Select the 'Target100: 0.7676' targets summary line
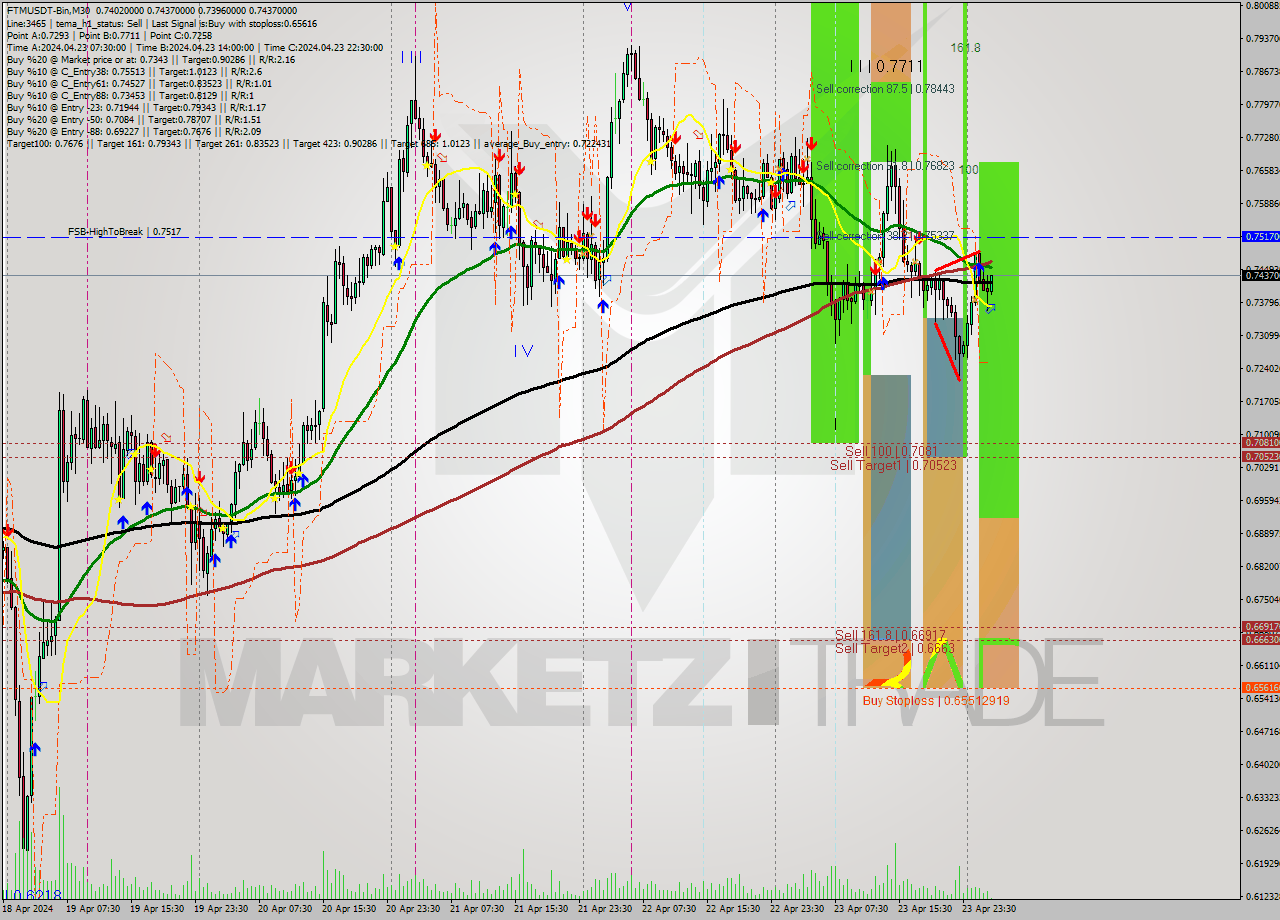Viewport: 1280px width, 920px height. 308,144
